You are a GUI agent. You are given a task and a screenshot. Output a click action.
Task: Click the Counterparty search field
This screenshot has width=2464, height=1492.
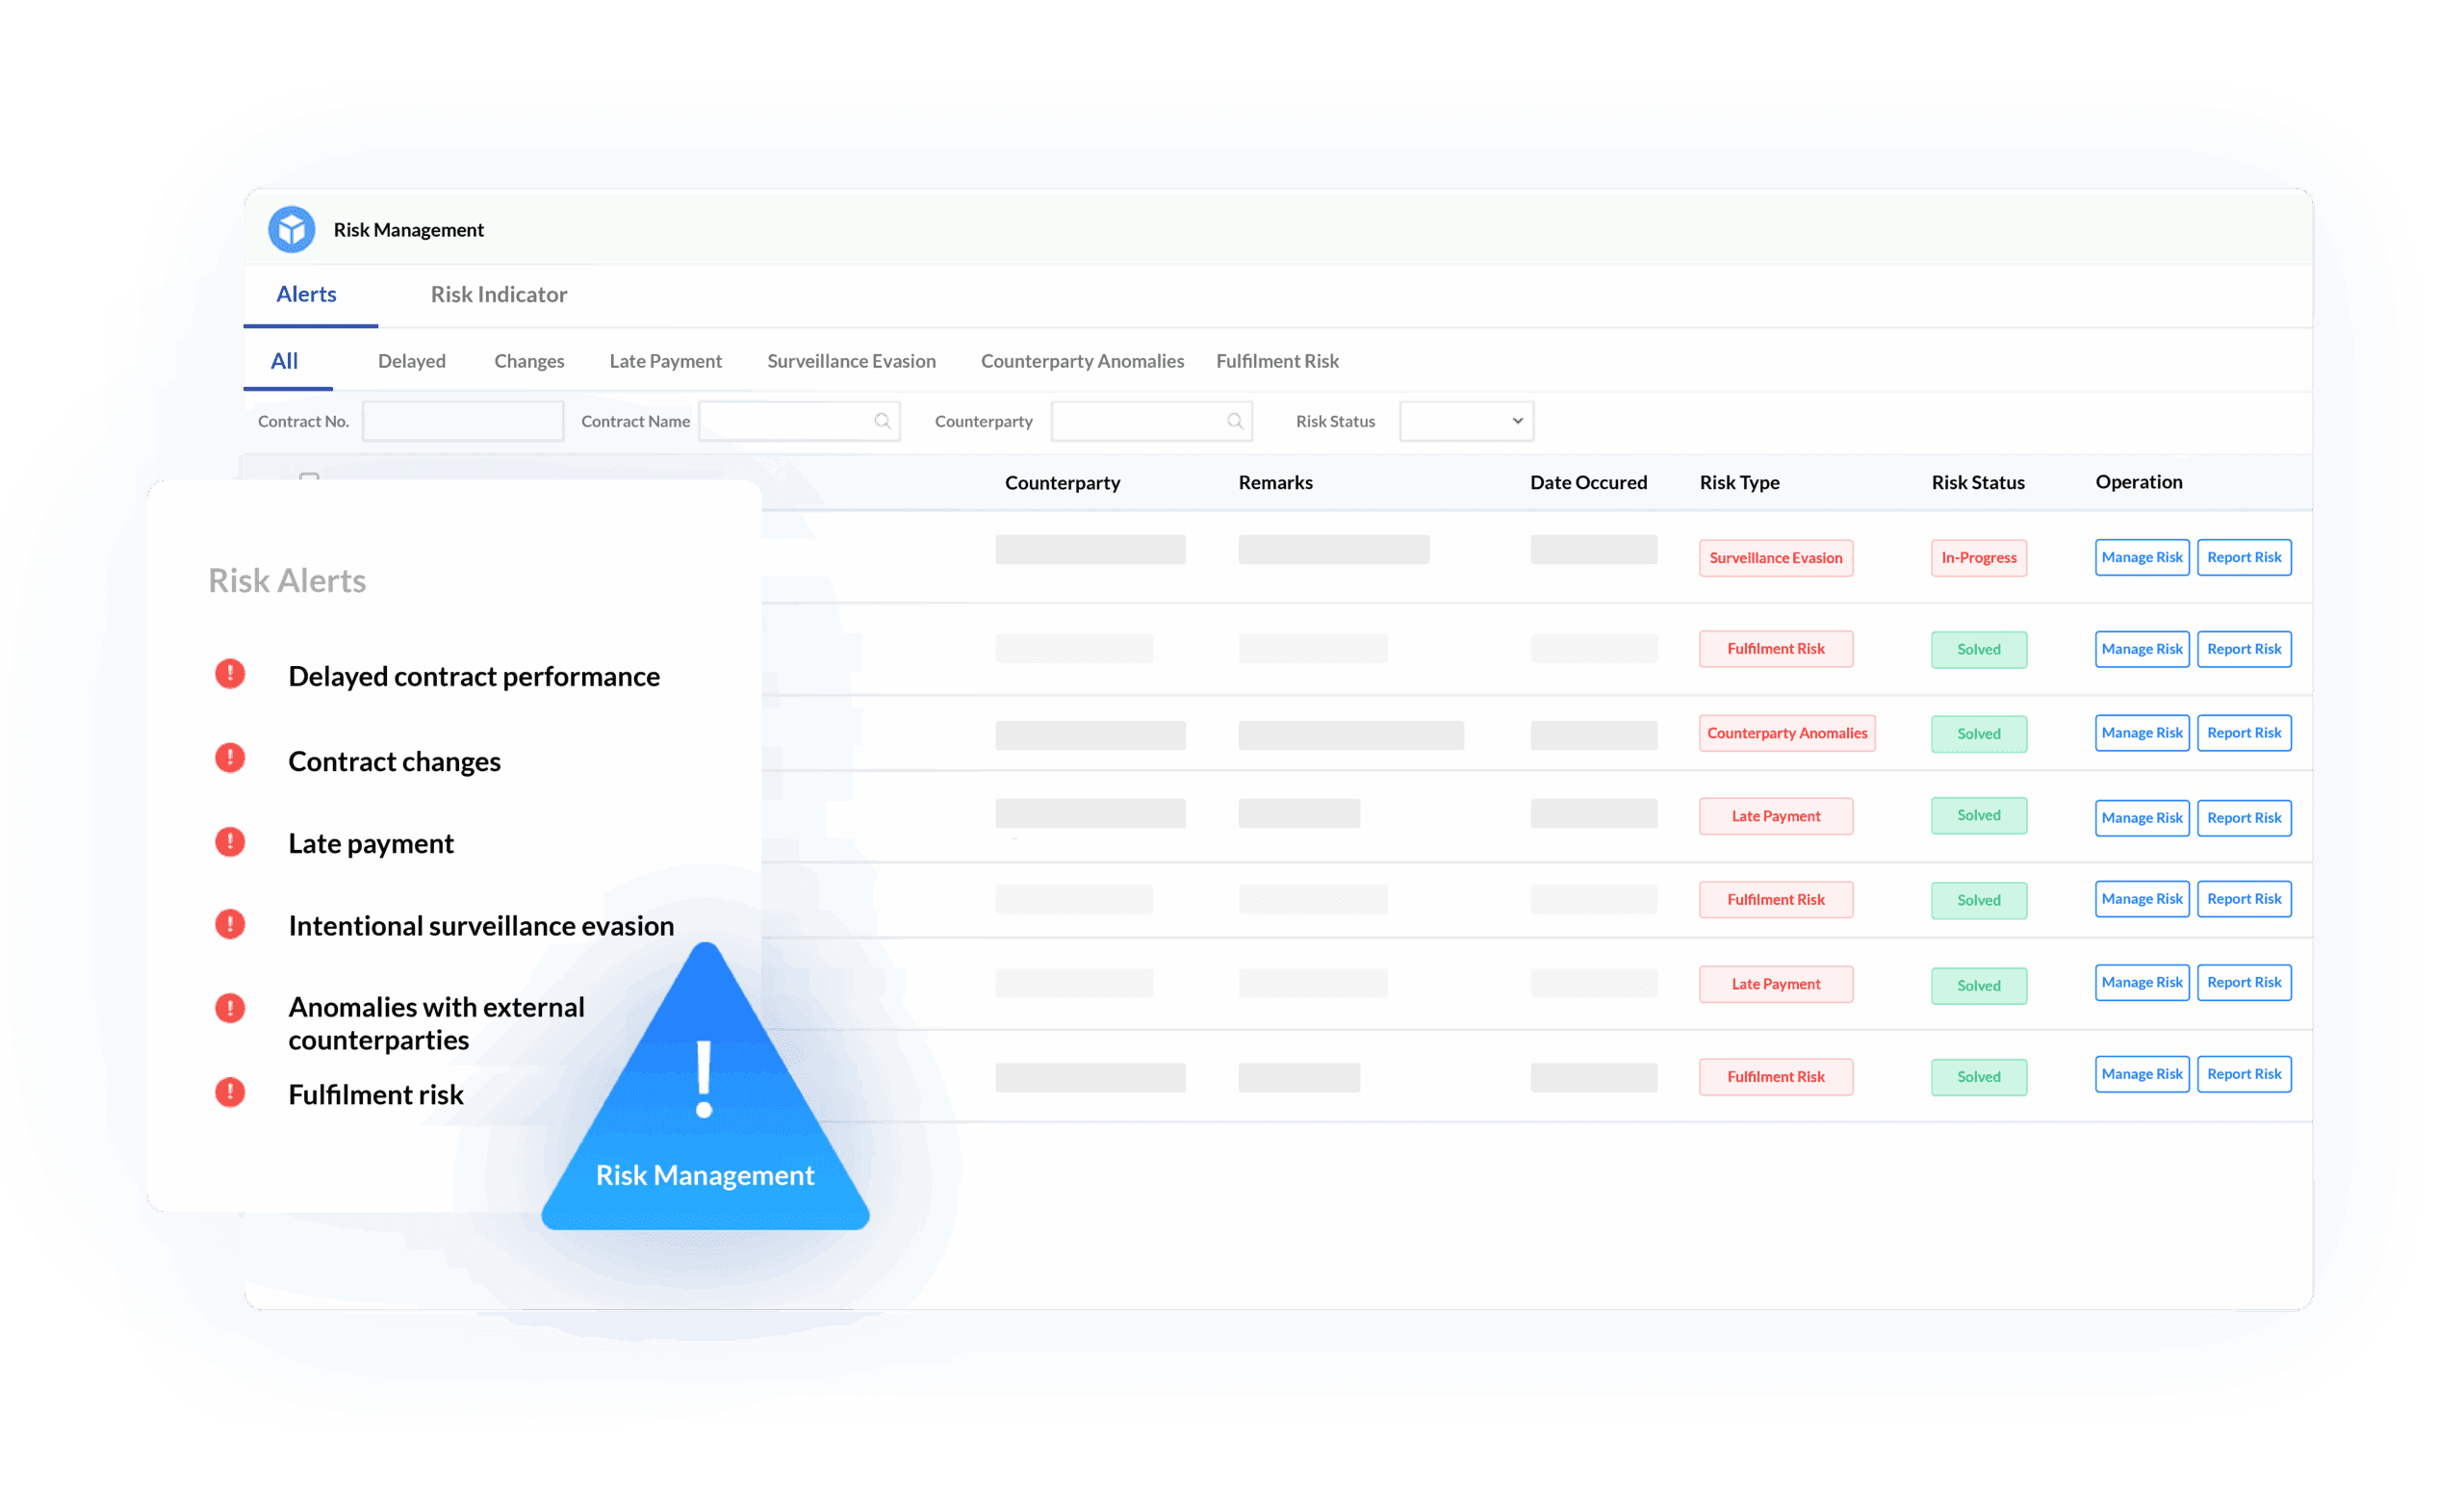click(1151, 421)
